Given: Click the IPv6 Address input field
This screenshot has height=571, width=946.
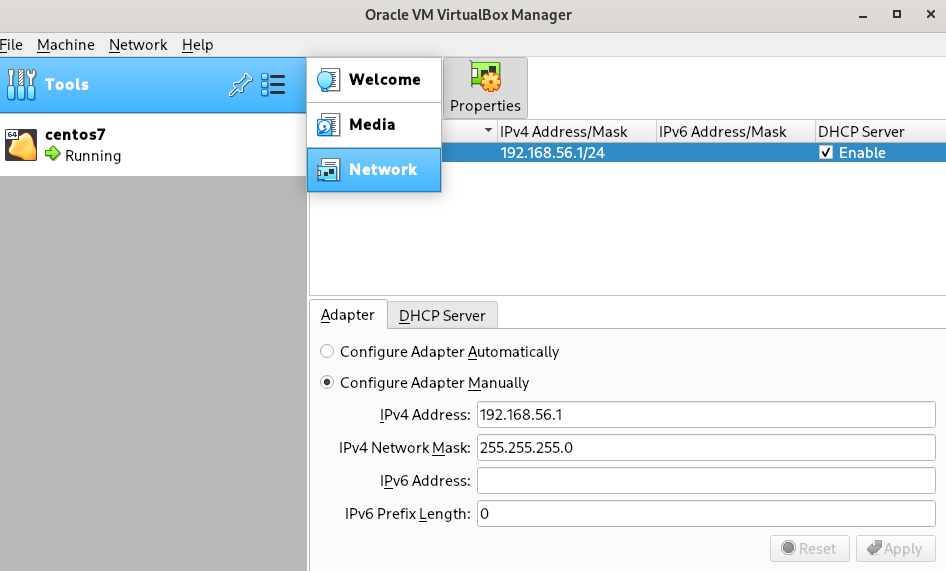Looking at the screenshot, I should pos(706,481).
